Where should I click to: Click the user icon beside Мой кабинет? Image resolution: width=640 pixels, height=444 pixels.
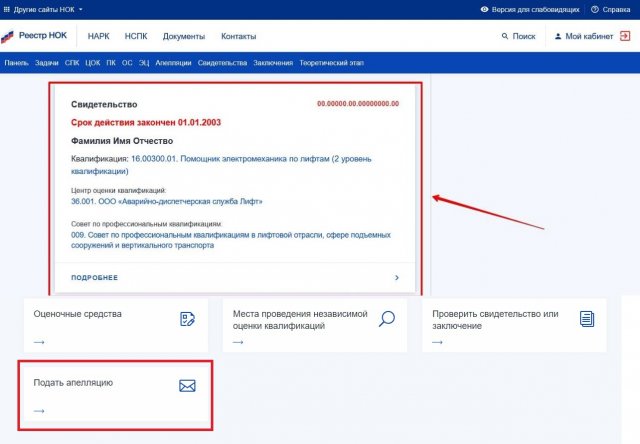tap(558, 36)
